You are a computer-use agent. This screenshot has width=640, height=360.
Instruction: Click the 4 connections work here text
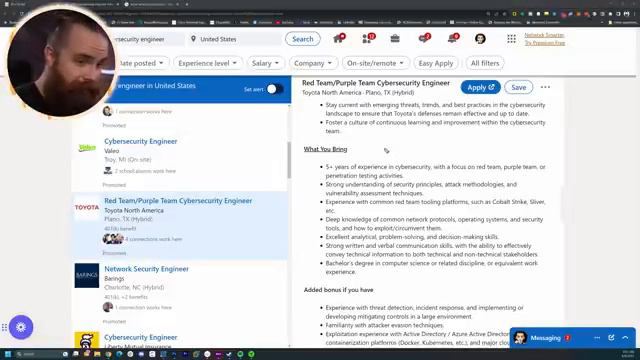click(x=153, y=239)
